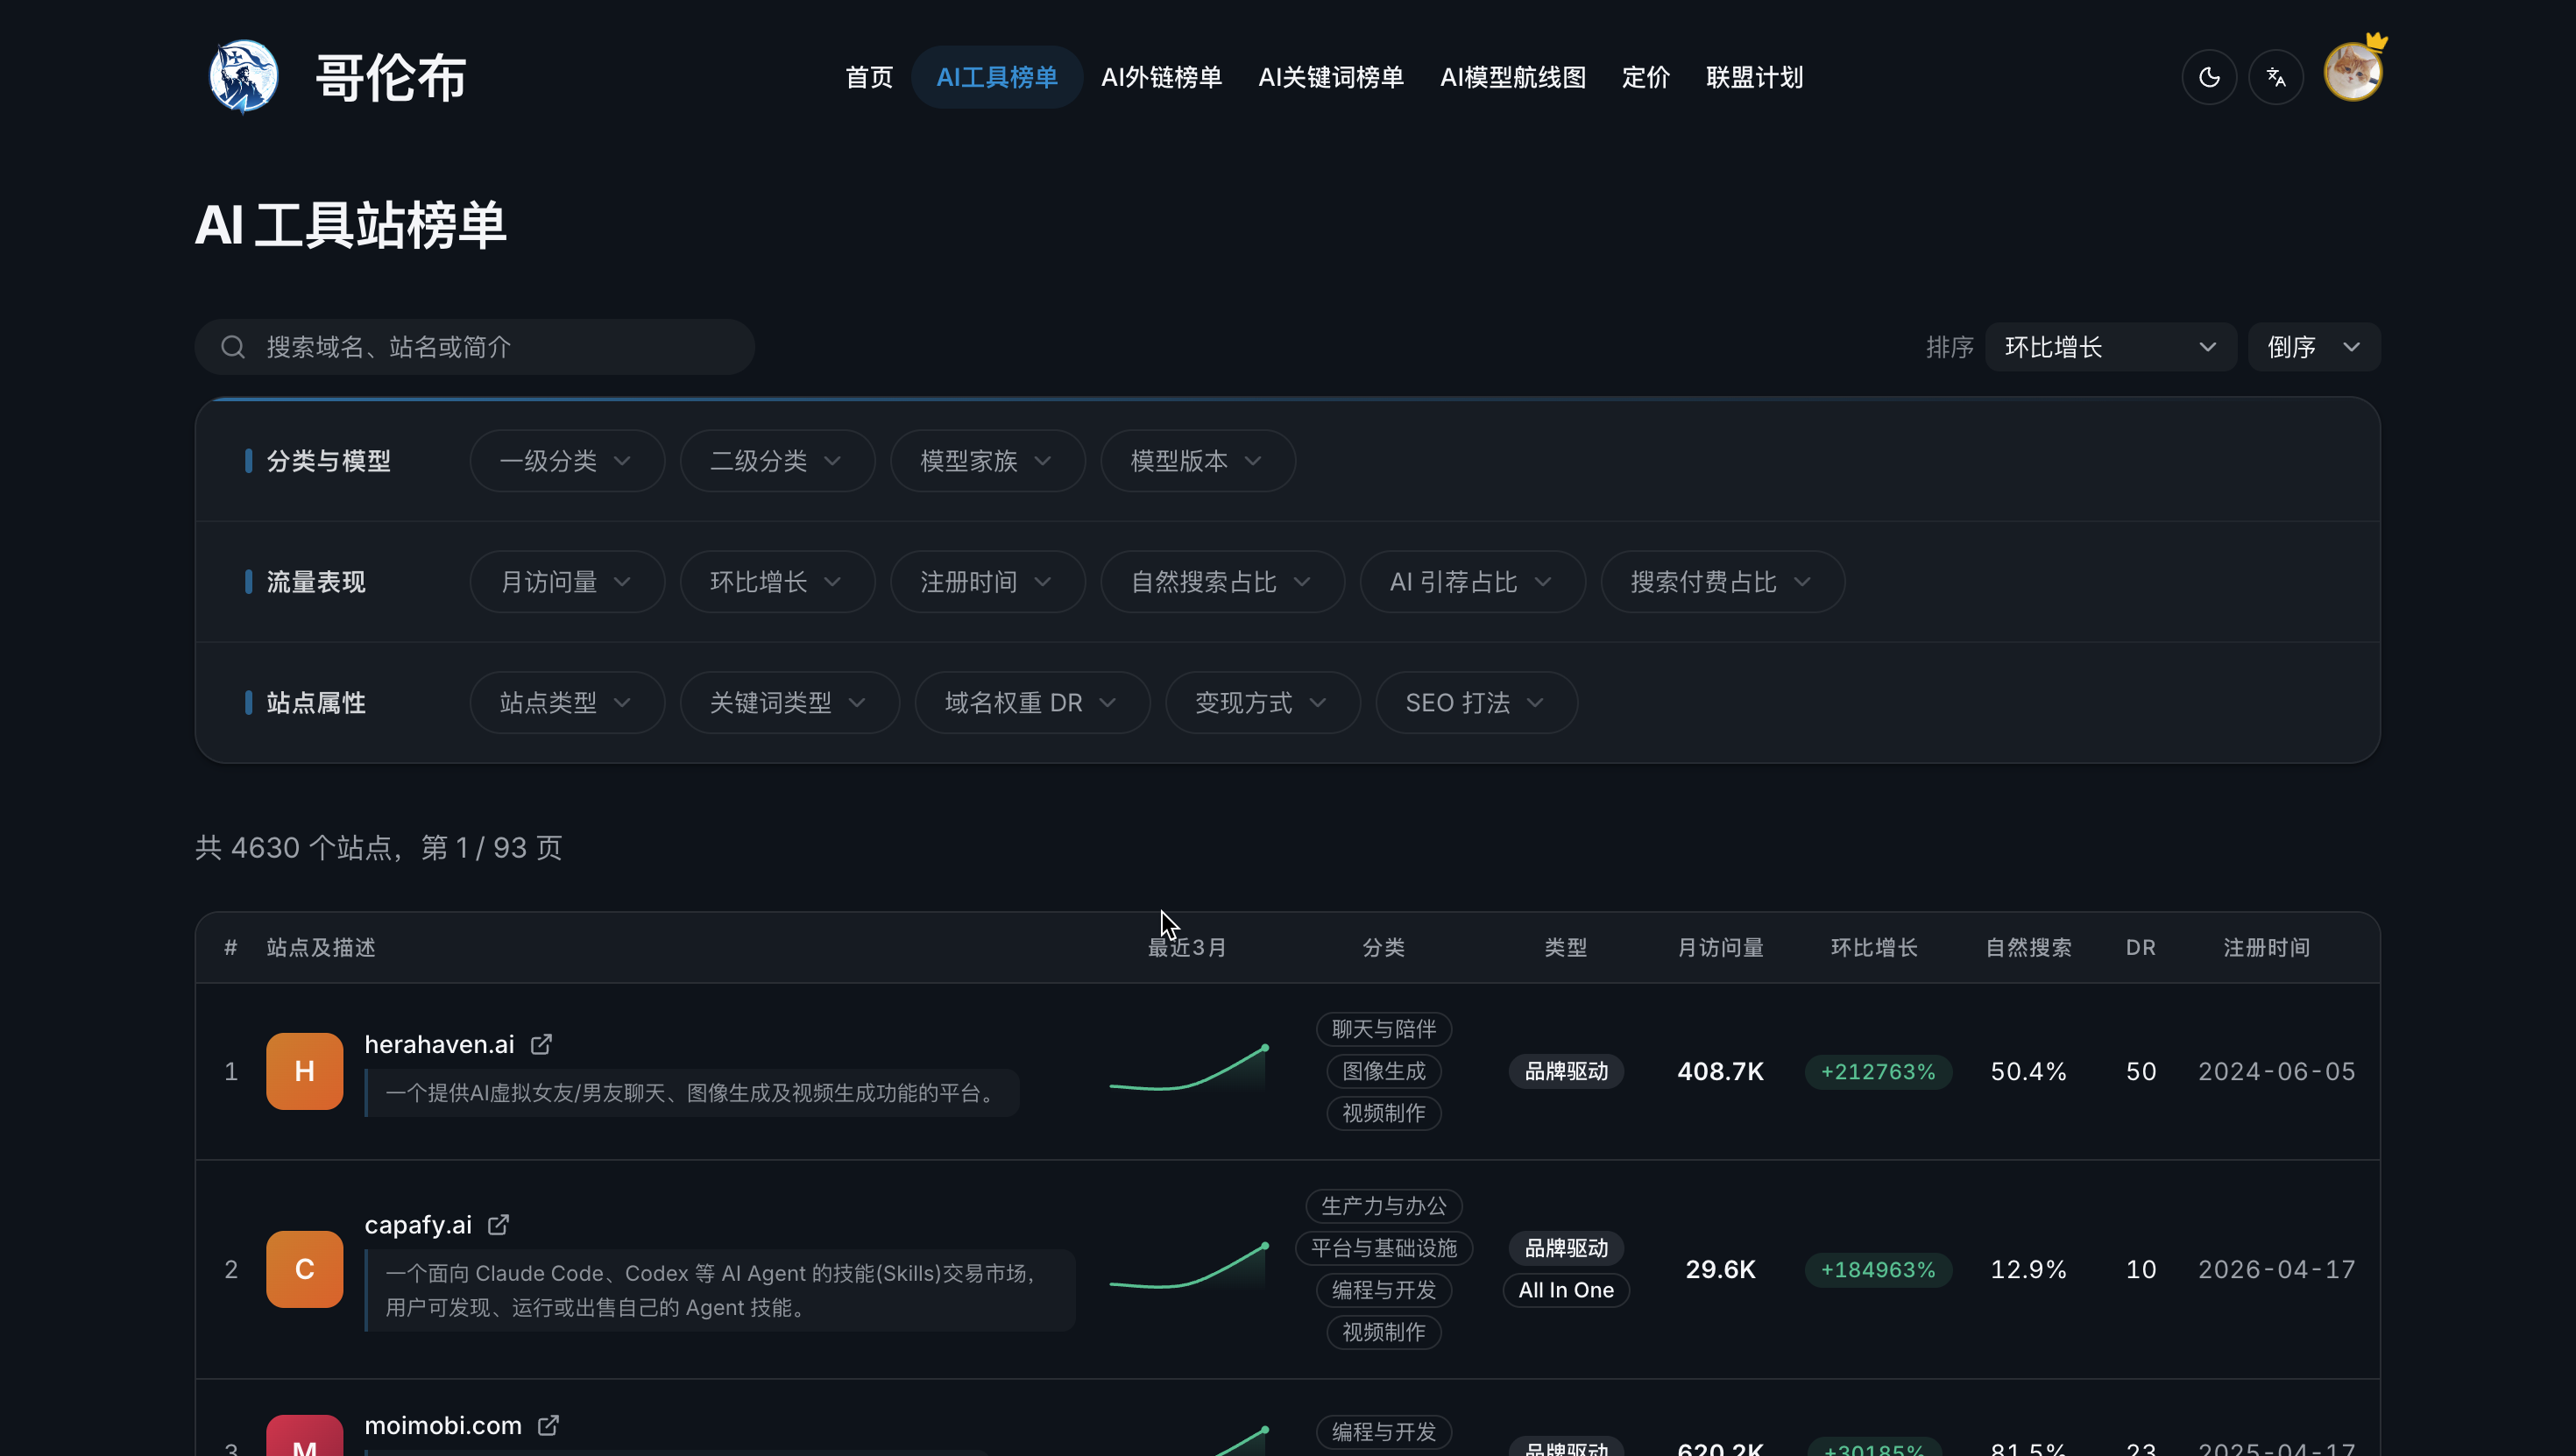Click the orange C icon for capafy.ai
The image size is (2576, 1456).
[305, 1269]
